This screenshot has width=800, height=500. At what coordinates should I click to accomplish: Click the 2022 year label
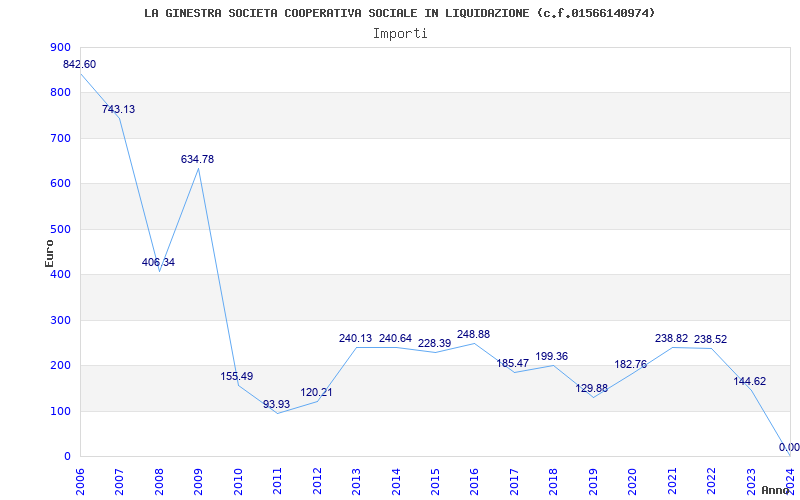(x=712, y=481)
